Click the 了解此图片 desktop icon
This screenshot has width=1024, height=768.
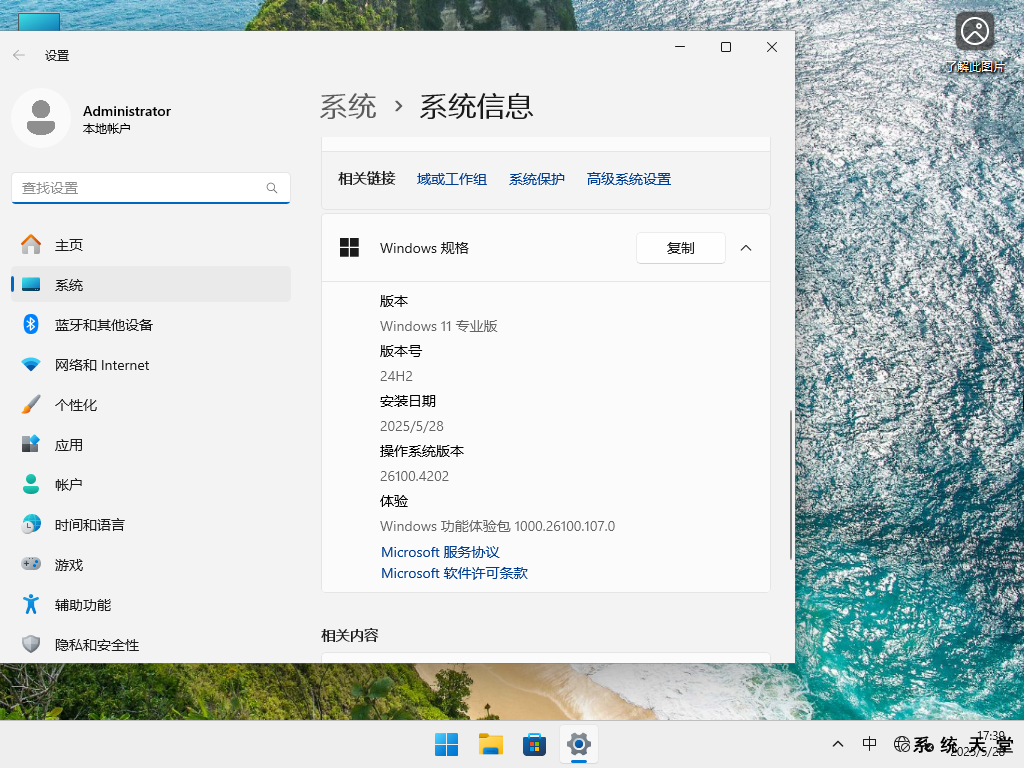[x=975, y=42]
